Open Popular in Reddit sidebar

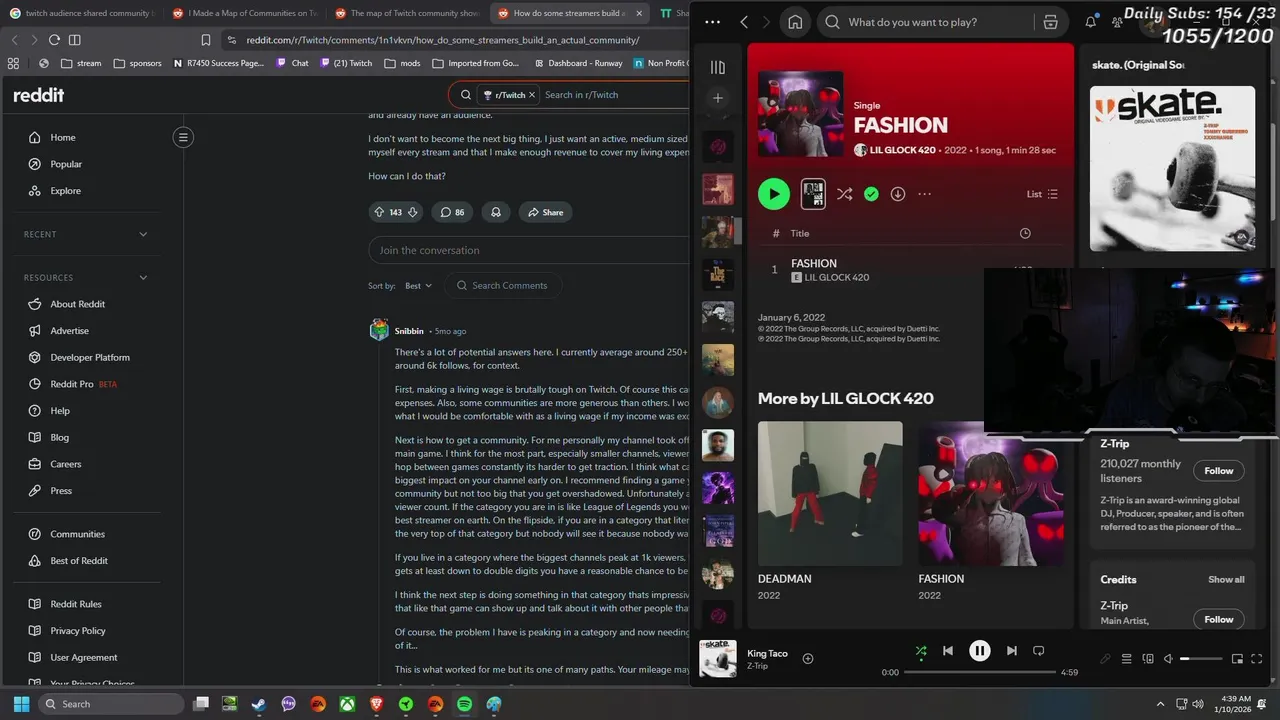pos(66,164)
